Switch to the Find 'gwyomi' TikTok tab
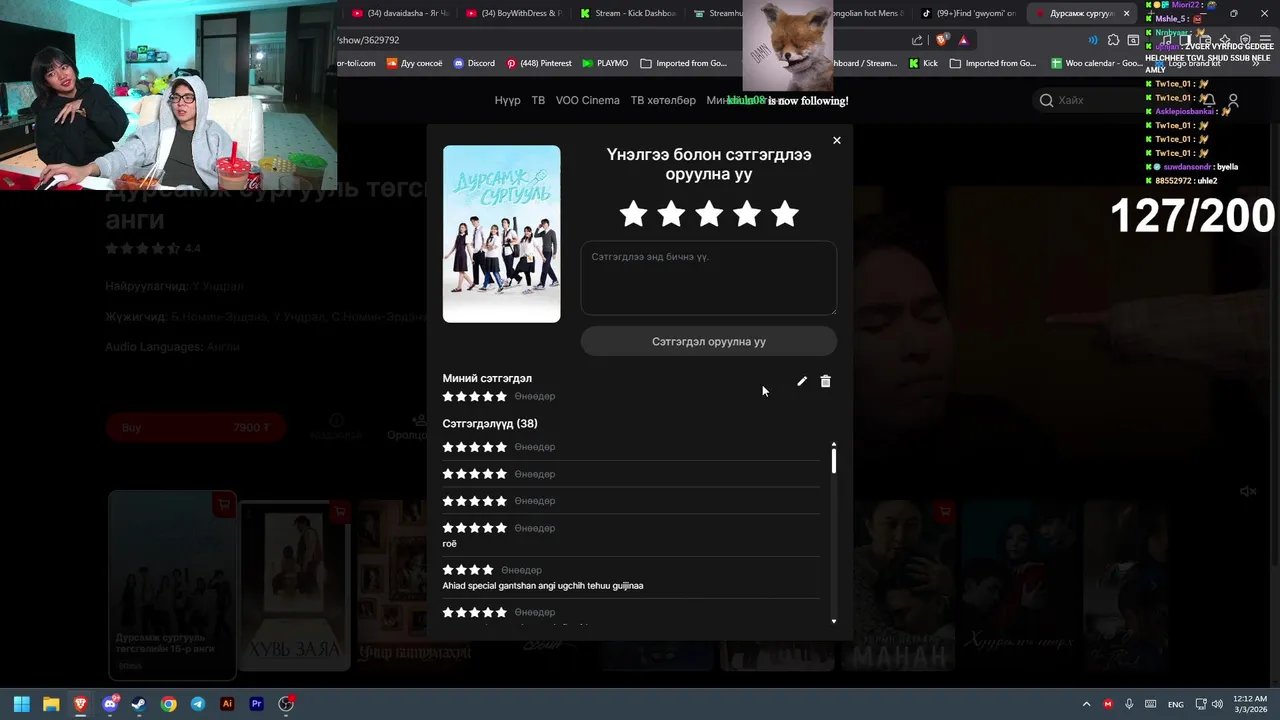Screen dimensions: 1280x720 968,13
